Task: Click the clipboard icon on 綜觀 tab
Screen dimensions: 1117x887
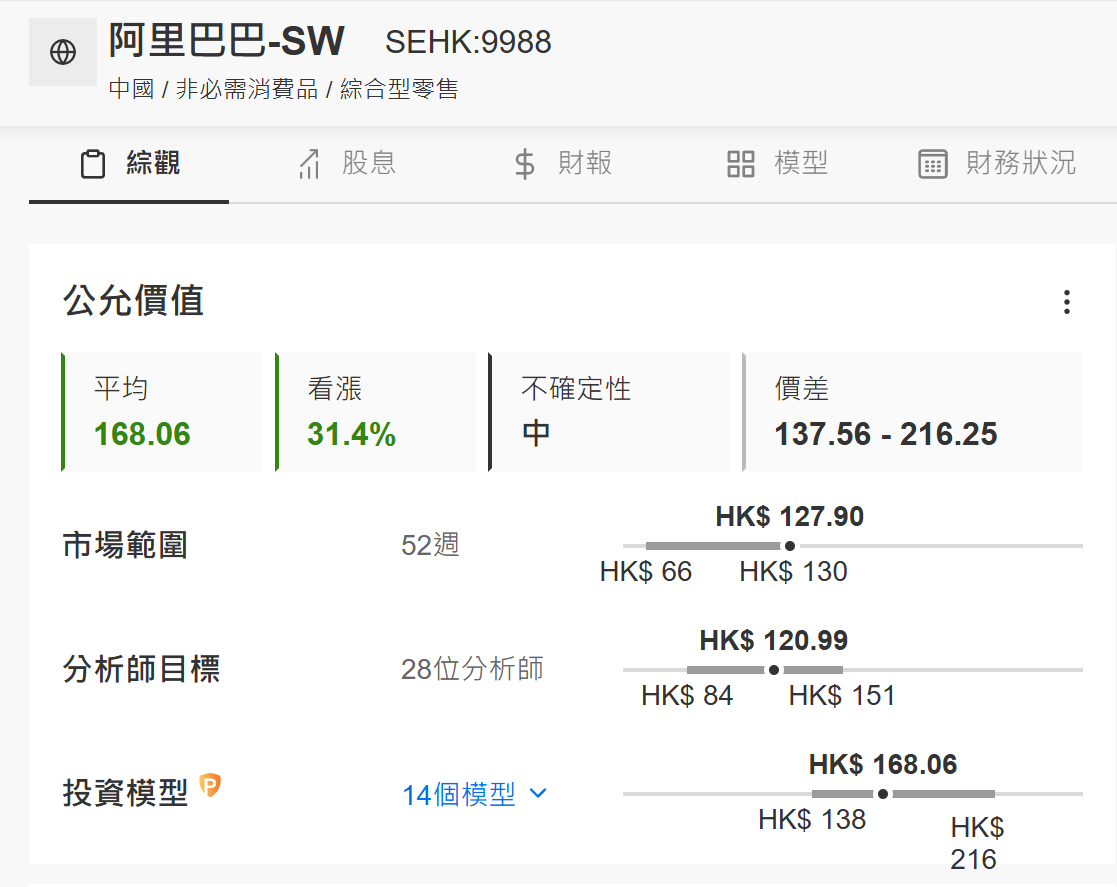Action: (x=93, y=164)
